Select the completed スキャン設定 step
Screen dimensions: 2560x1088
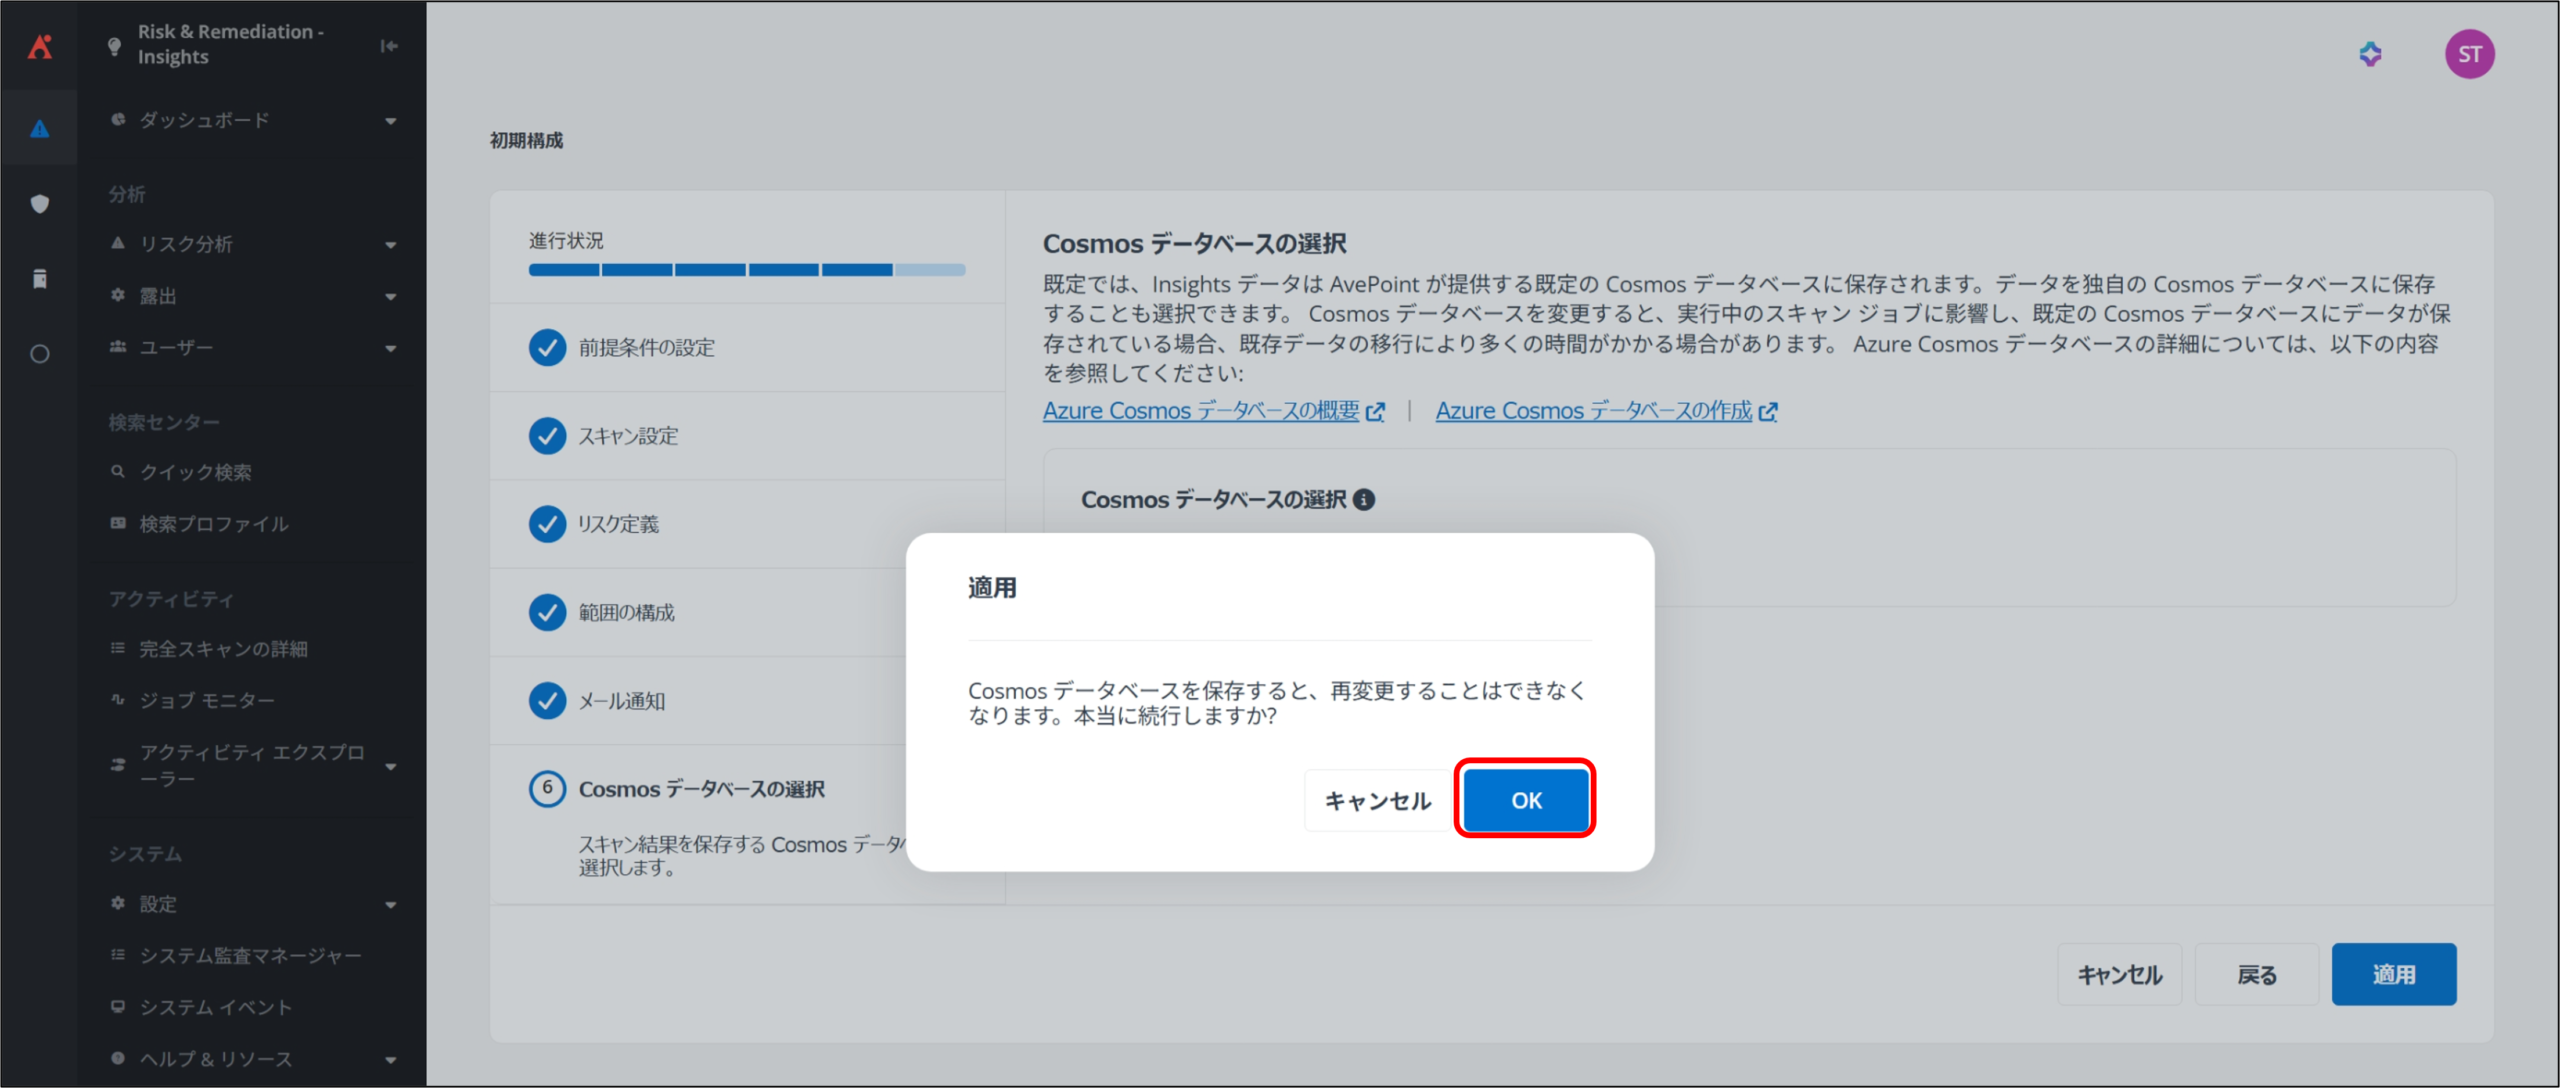pyautogui.click(x=628, y=436)
